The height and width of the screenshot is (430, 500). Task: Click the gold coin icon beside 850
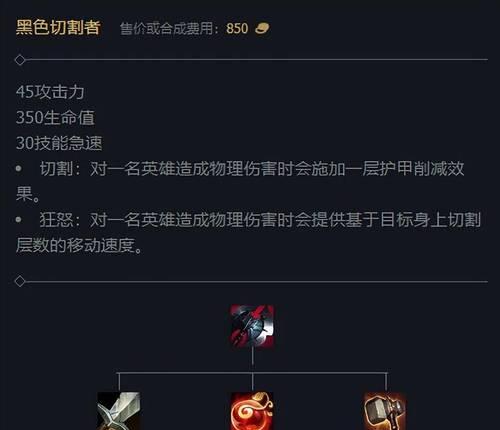pyautogui.click(x=262, y=28)
